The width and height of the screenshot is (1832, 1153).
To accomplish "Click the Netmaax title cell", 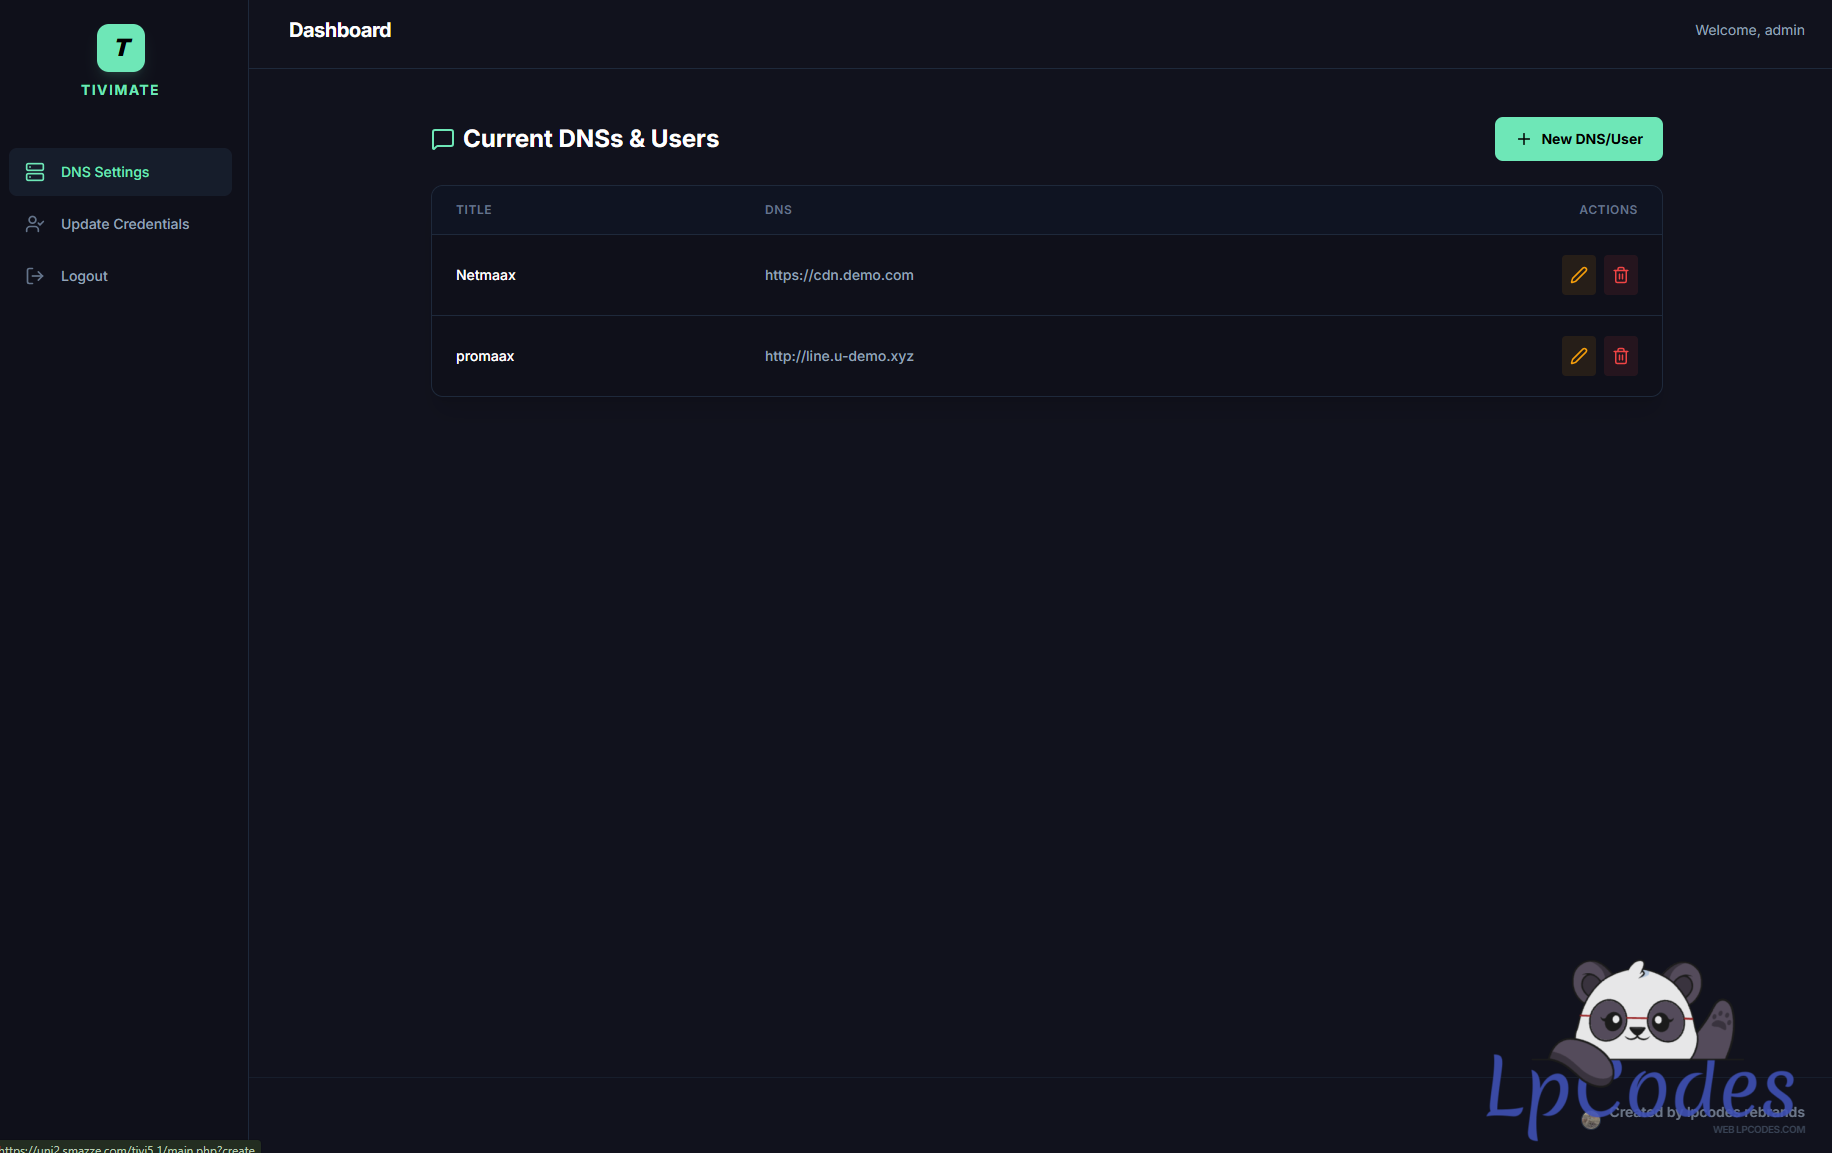I will click(486, 275).
